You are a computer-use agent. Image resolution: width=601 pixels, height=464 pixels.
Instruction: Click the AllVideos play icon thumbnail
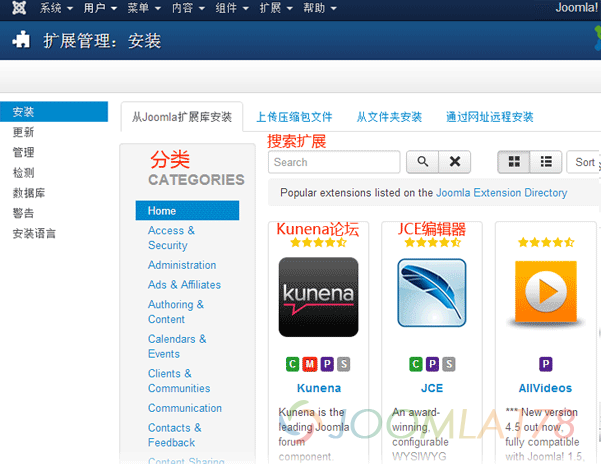546,292
